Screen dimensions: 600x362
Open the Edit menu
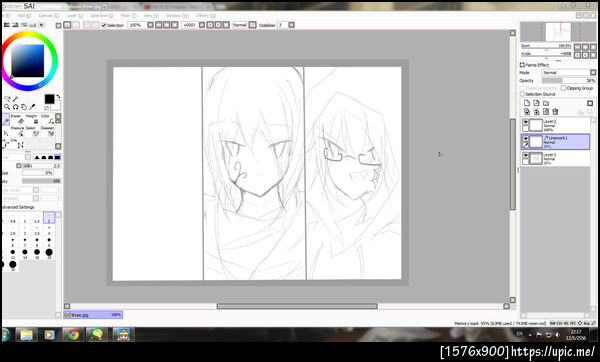pyautogui.click(x=23, y=16)
